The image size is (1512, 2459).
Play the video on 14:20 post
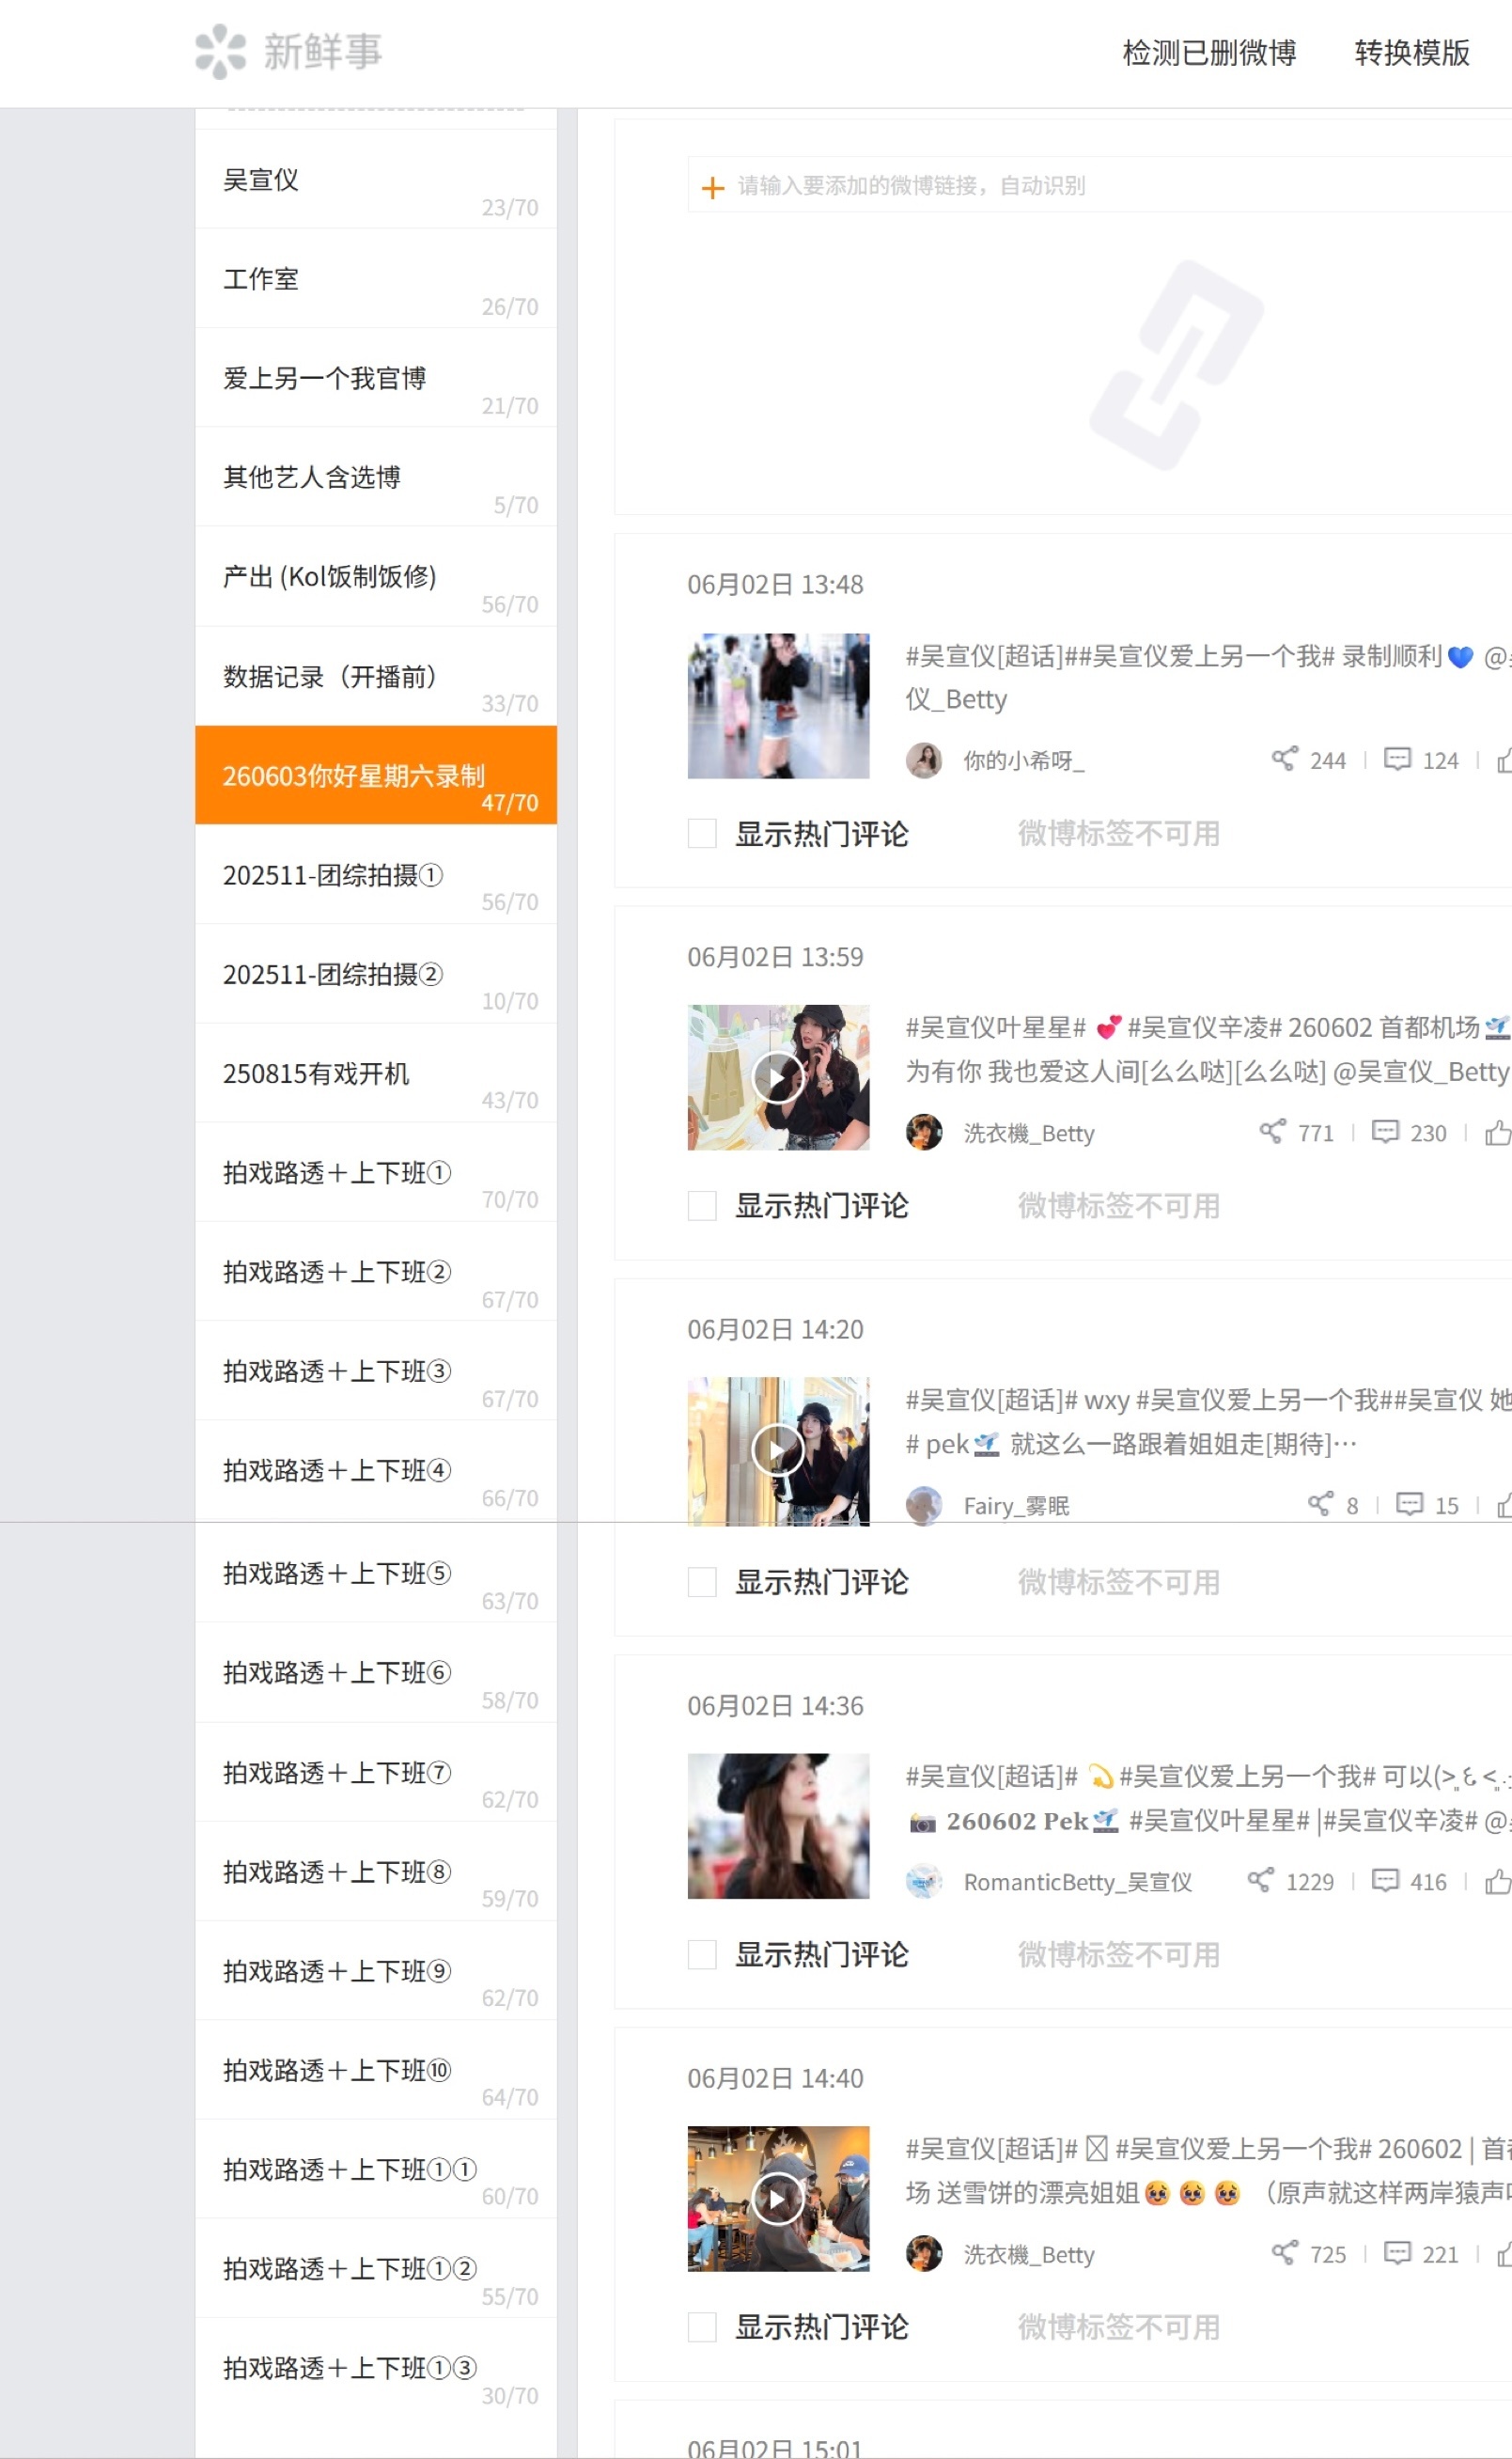(x=778, y=1449)
